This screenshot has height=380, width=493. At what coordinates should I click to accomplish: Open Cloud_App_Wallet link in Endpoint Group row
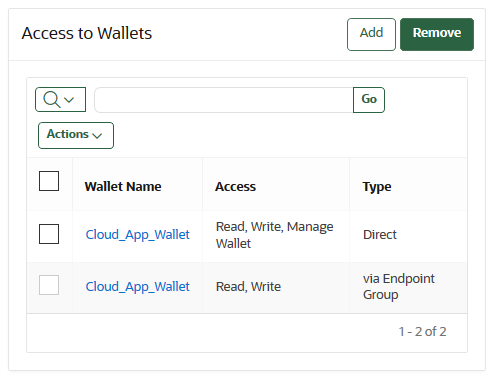pyautogui.click(x=137, y=287)
